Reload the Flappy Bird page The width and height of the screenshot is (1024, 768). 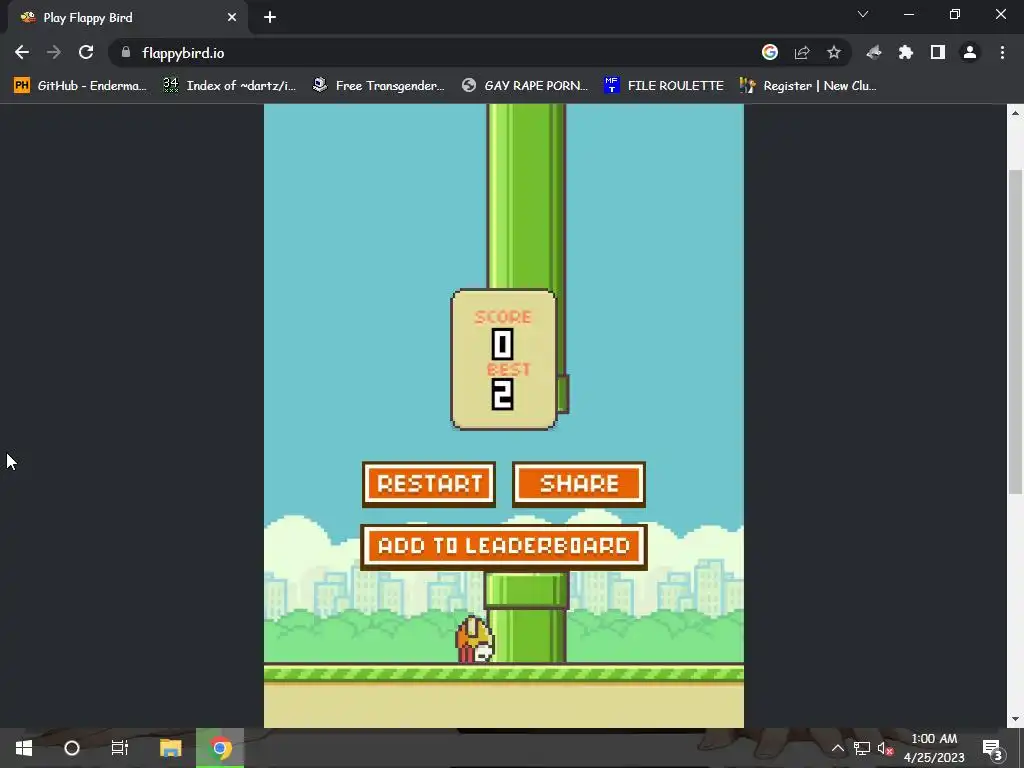(86, 52)
